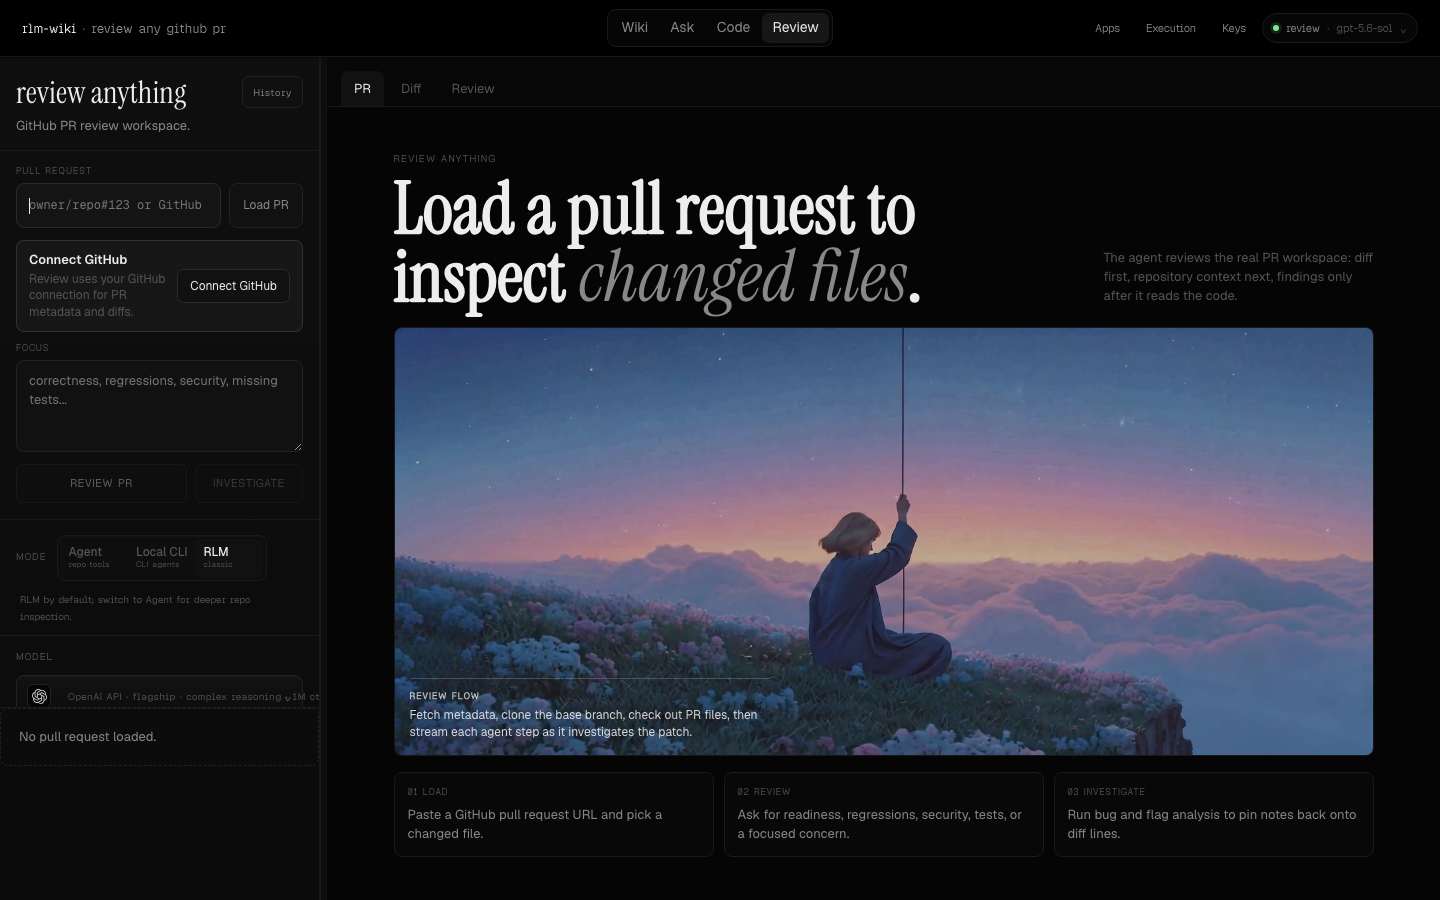Select Local CLI agents mode
This screenshot has height=900, width=1440.
161,557
